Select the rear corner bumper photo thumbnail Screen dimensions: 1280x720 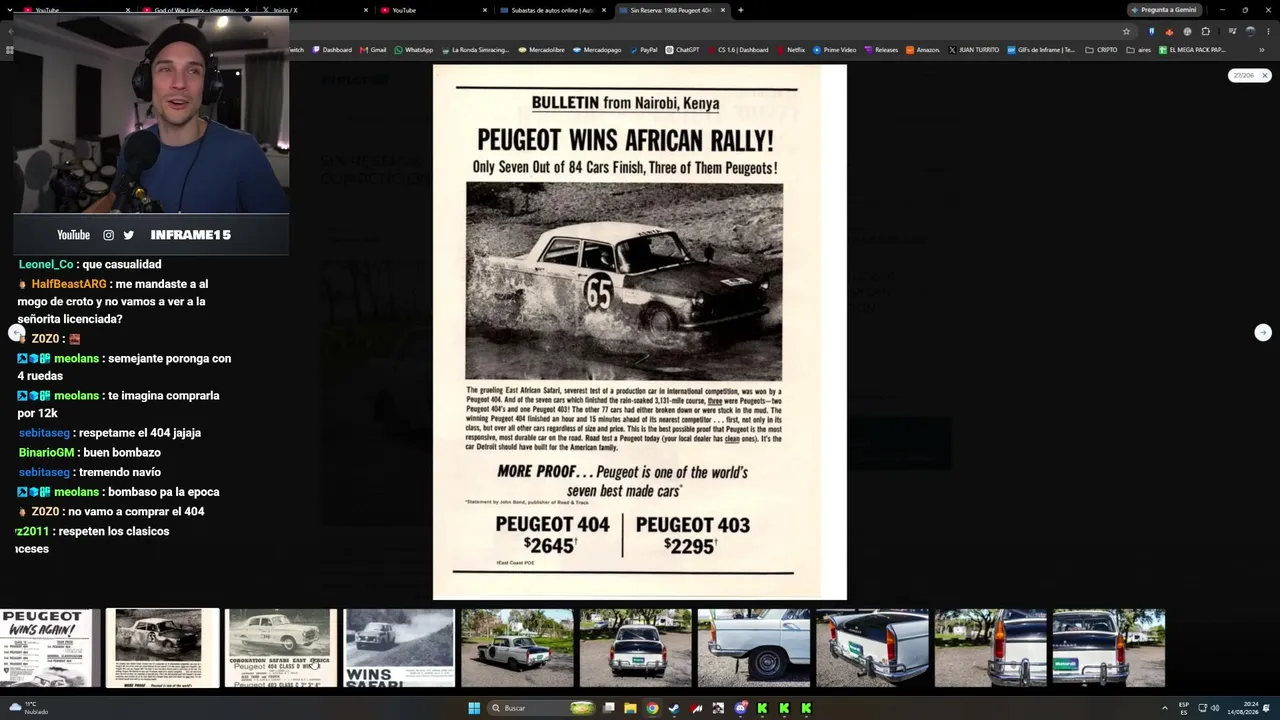click(x=872, y=648)
